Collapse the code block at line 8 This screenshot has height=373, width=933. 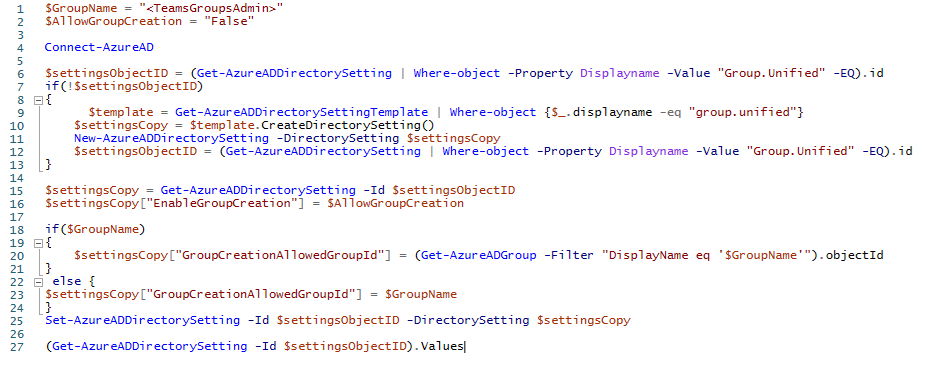click(38, 100)
